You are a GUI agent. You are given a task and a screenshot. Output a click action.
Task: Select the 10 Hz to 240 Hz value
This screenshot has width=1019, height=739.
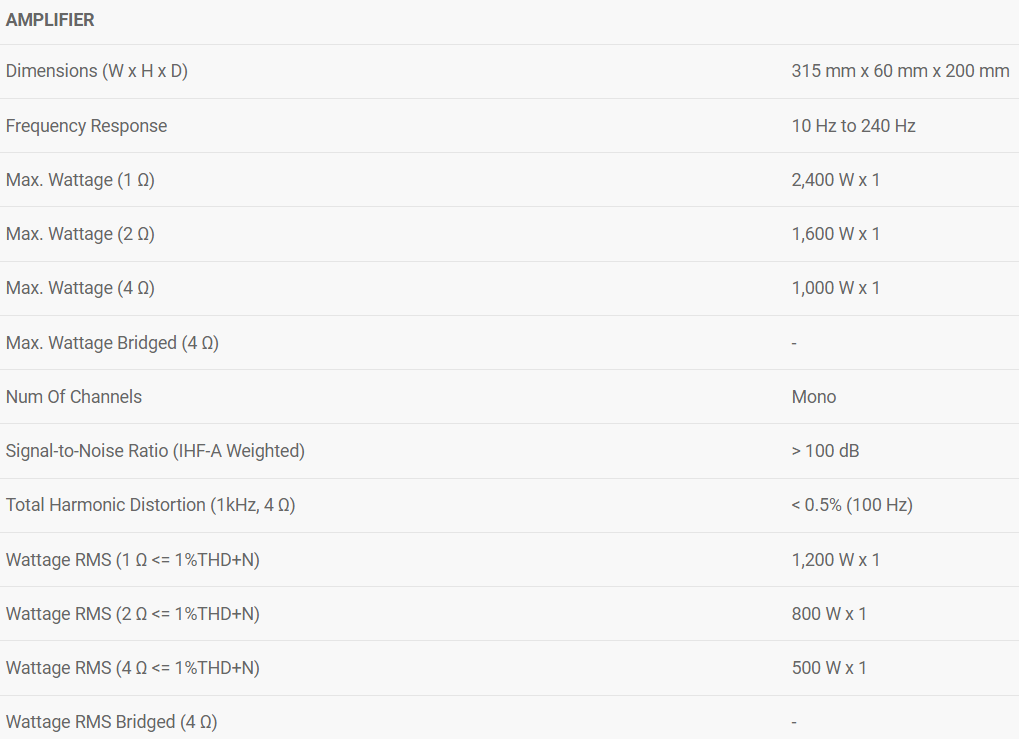coord(853,126)
